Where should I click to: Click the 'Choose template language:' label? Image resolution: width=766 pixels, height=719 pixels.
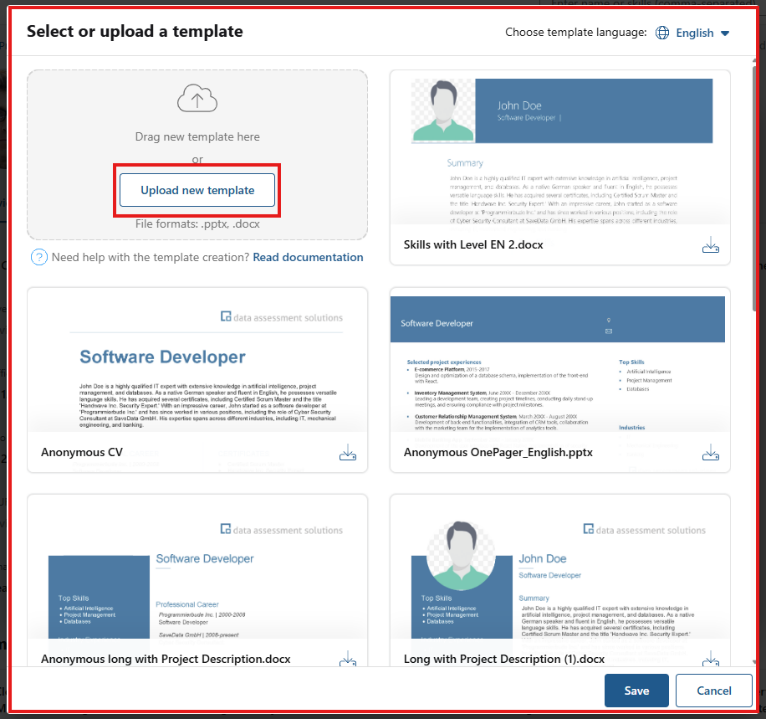click(x=575, y=32)
